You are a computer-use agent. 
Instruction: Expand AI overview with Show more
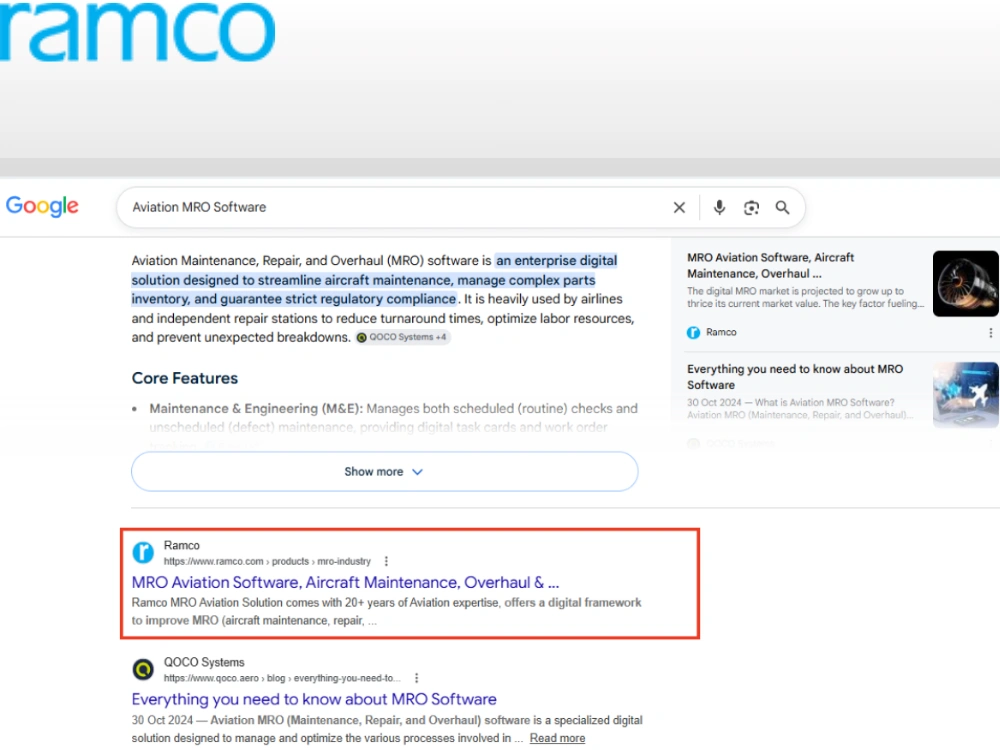click(x=385, y=471)
